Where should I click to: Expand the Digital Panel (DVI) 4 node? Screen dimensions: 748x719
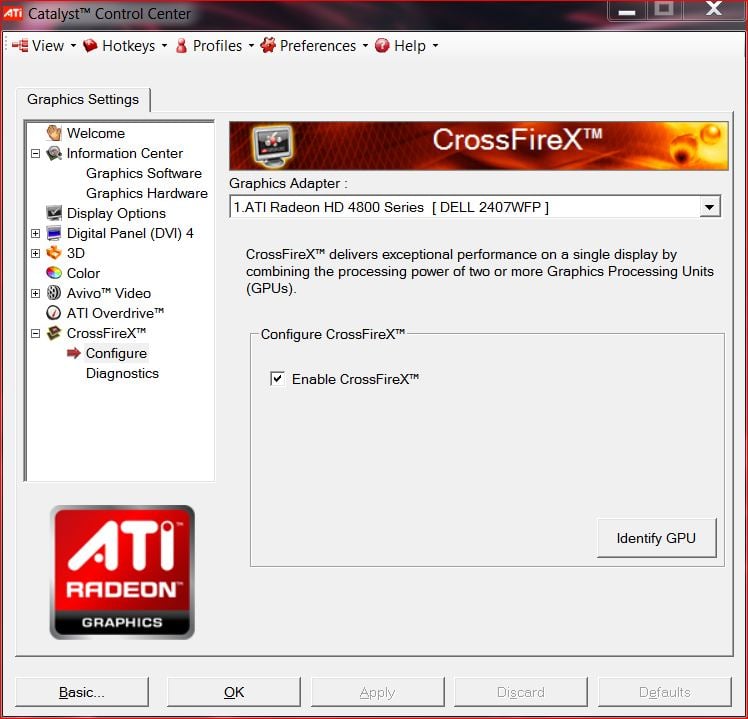(35, 233)
